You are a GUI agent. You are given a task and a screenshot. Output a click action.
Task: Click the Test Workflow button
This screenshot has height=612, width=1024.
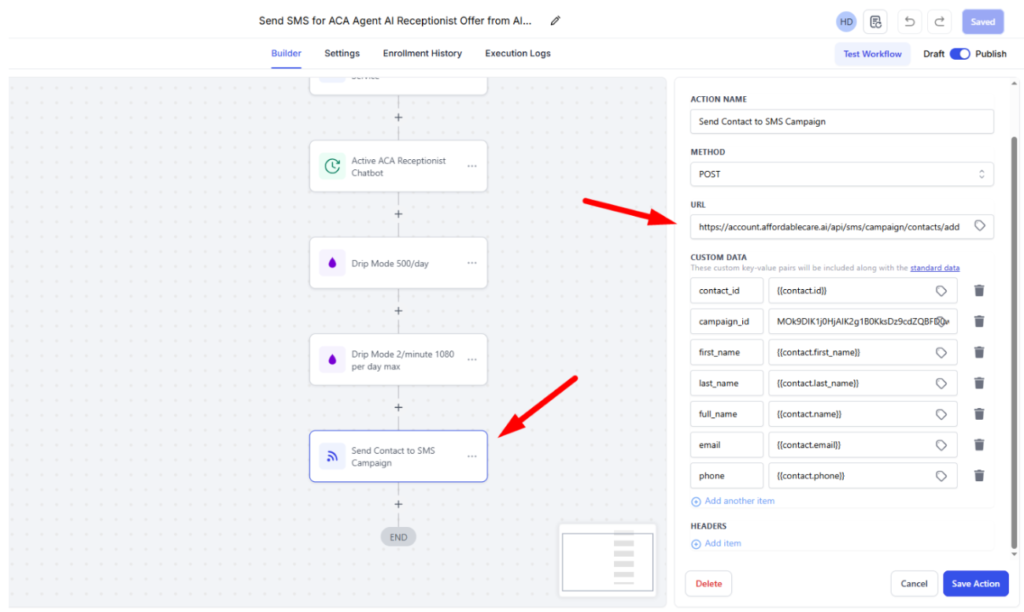point(872,54)
